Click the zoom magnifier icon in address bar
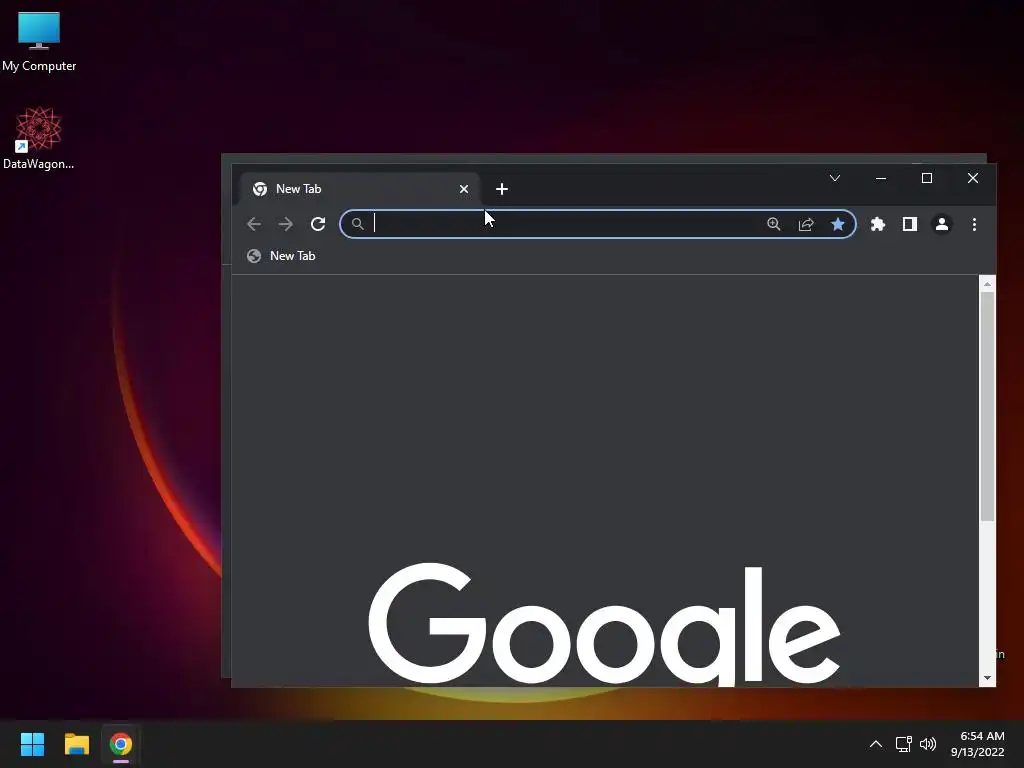The width and height of the screenshot is (1024, 768). pyautogui.click(x=774, y=224)
